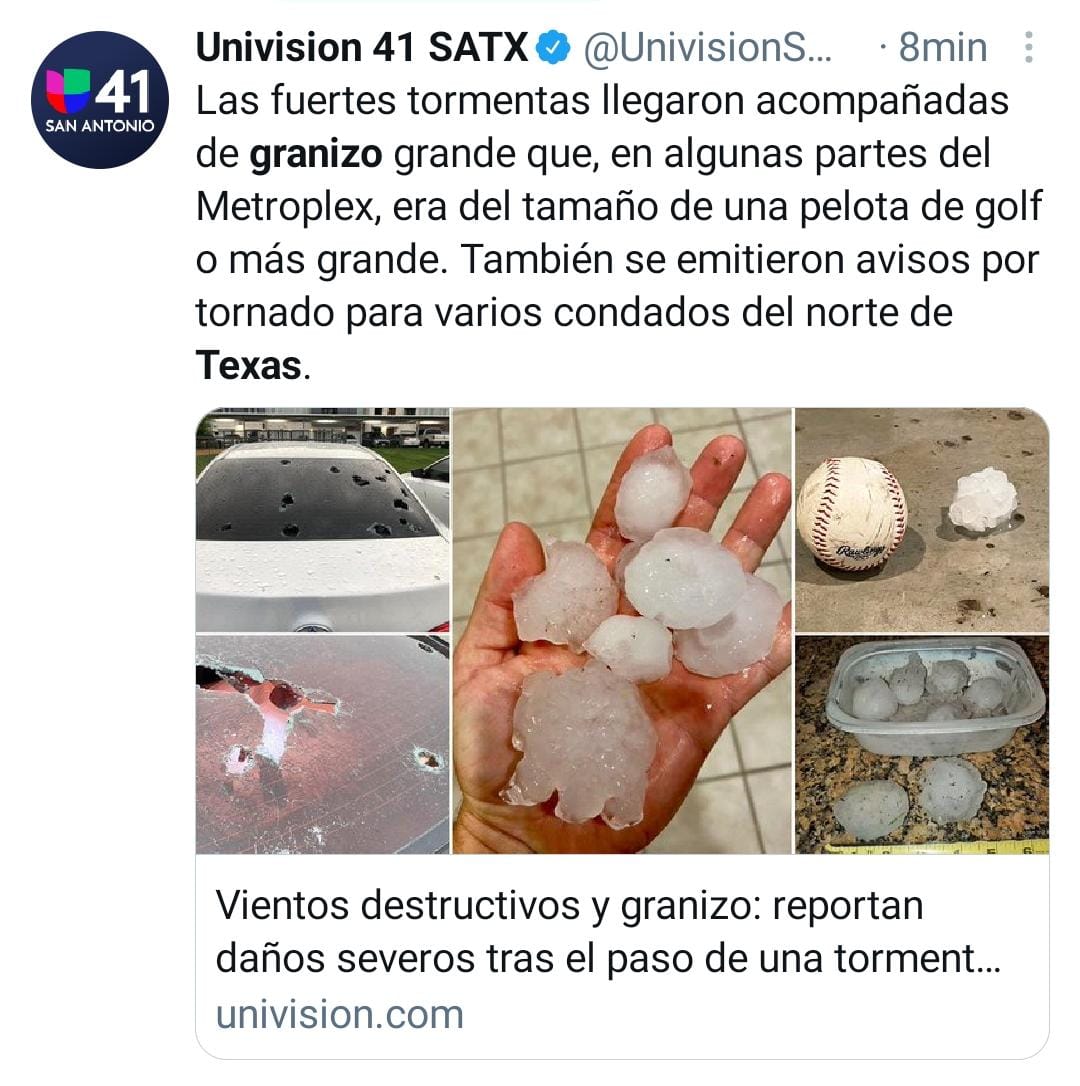Visit the univision.com link

[x=339, y=1015]
